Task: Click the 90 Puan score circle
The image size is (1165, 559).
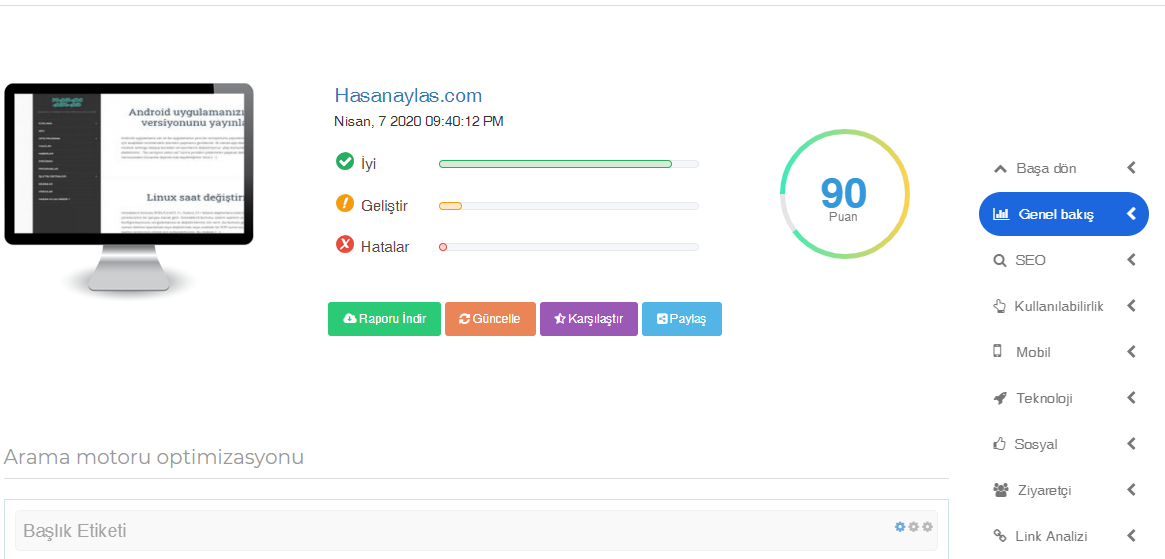Action: (844, 195)
